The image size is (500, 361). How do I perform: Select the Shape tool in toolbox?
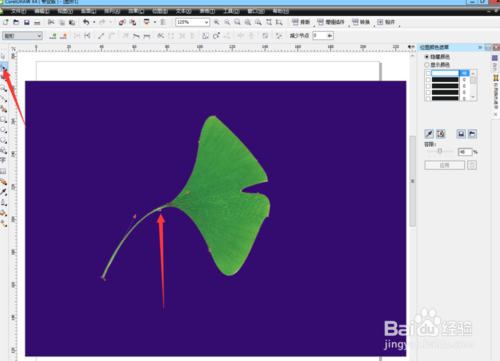pyautogui.click(x=3, y=67)
